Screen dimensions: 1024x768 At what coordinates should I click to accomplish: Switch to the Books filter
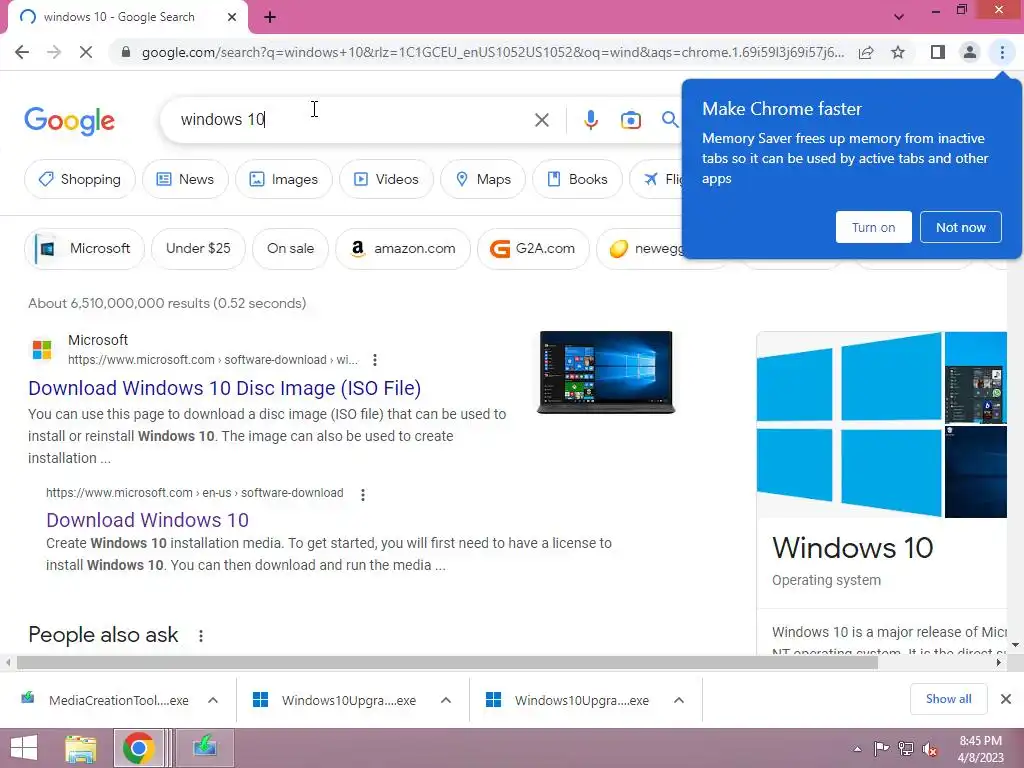[577, 179]
